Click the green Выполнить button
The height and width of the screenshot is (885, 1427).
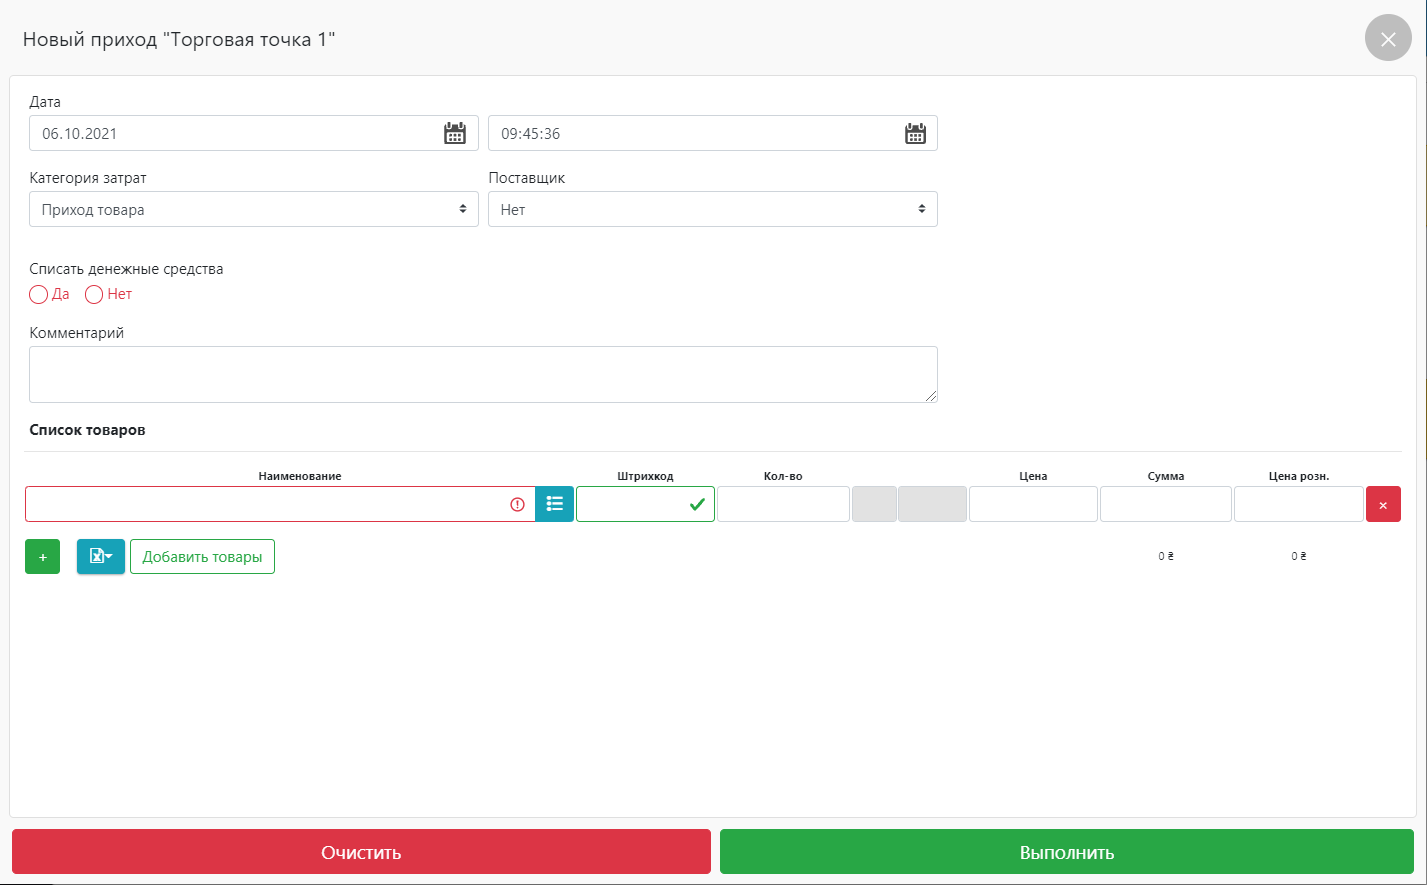pos(1066,853)
